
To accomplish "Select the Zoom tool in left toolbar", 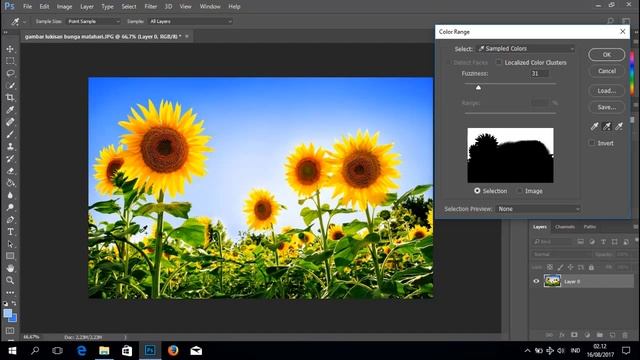I will [10, 280].
